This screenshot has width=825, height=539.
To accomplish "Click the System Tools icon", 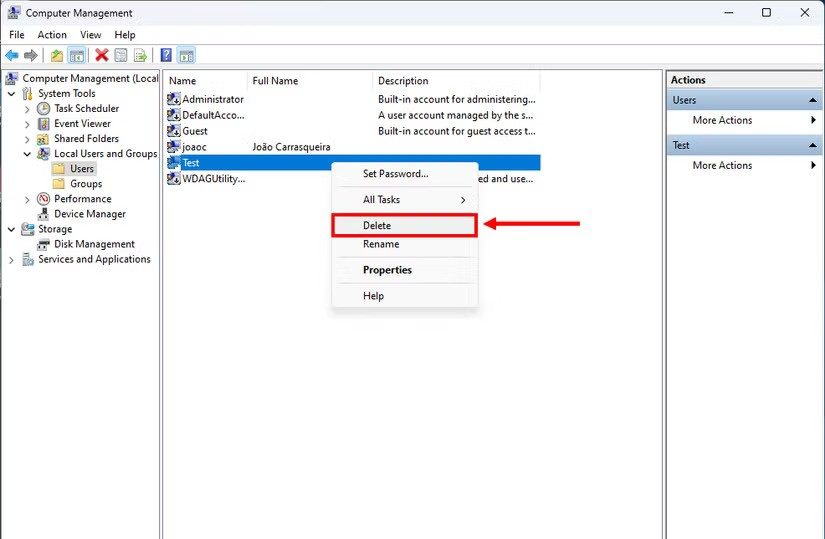I will point(28,94).
